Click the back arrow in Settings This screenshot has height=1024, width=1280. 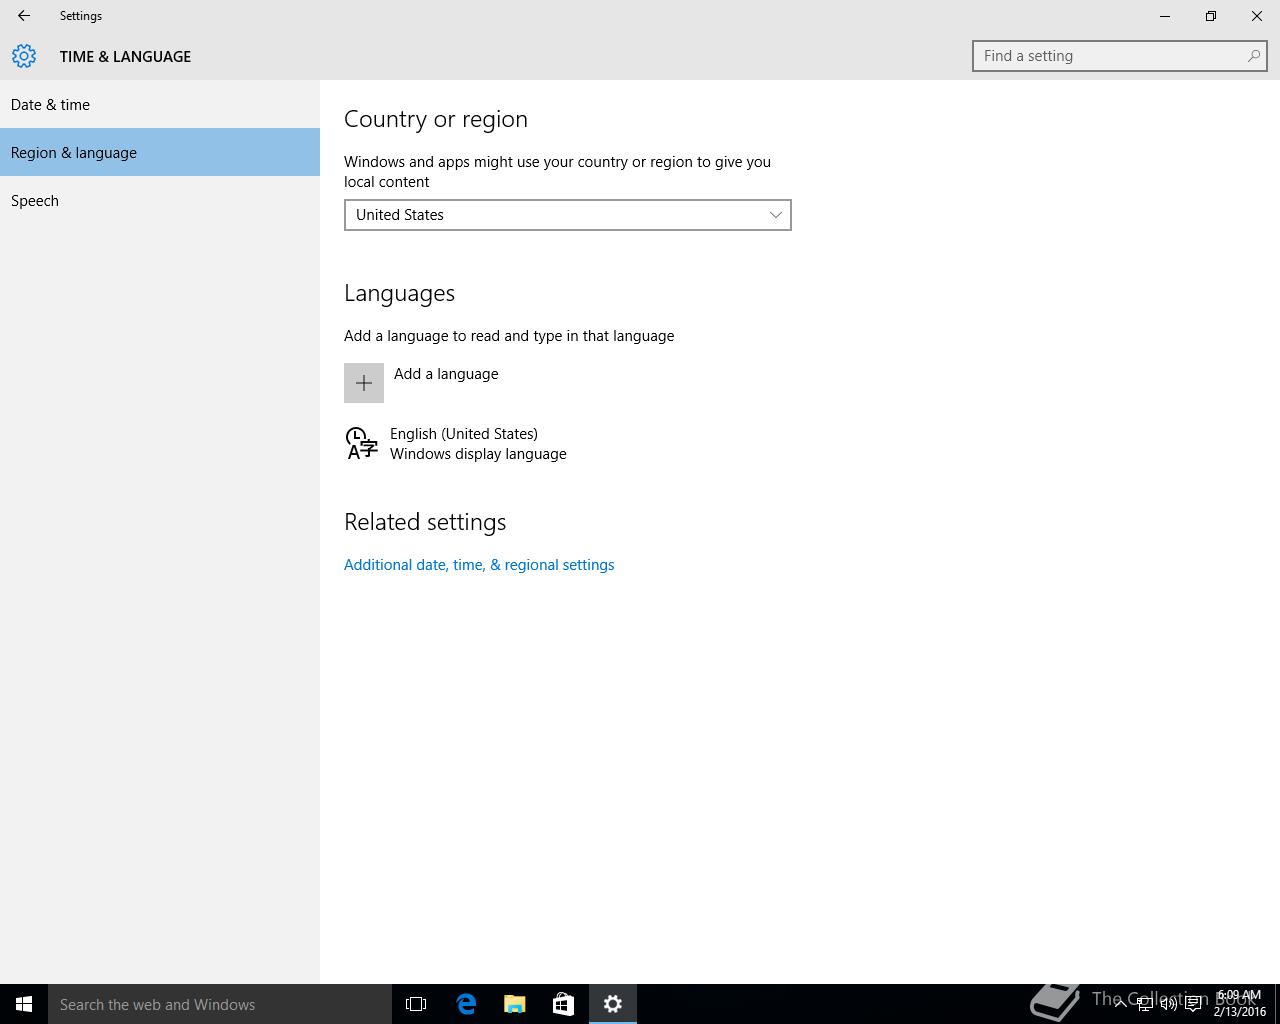point(24,16)
